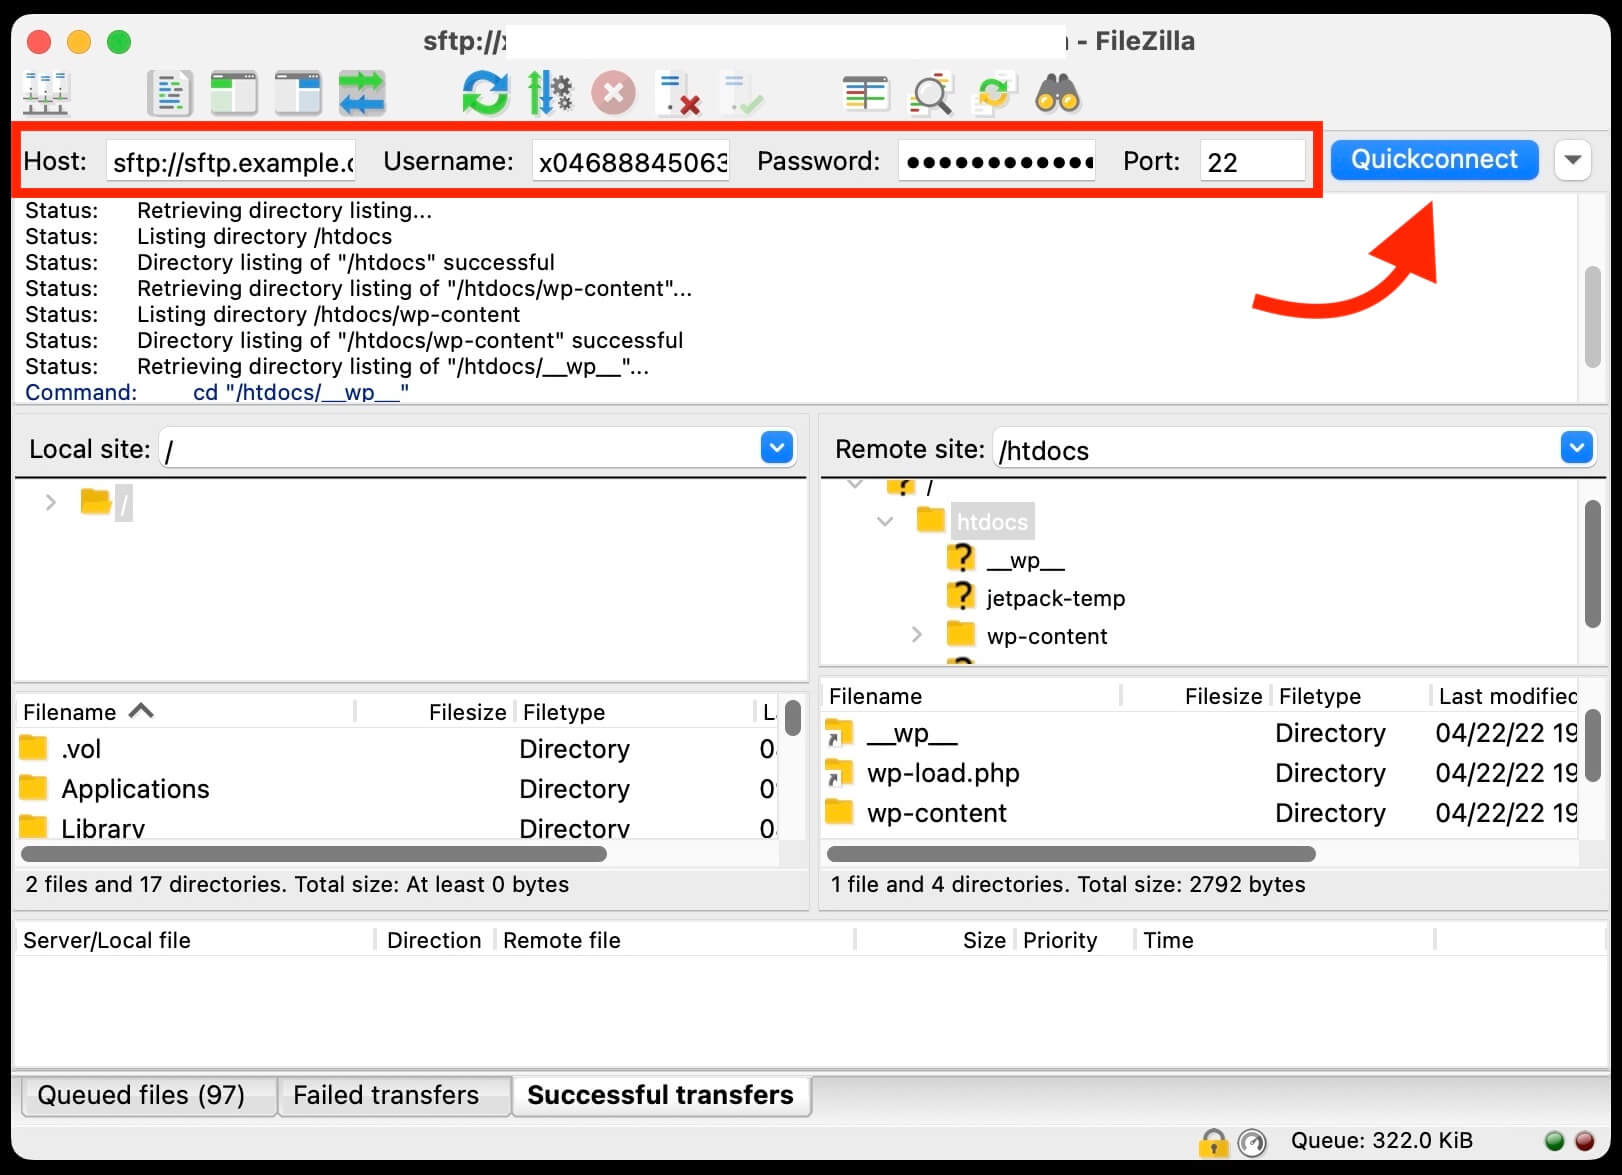Click the remote file list horizontal scrollbar

click(1071, 854)
